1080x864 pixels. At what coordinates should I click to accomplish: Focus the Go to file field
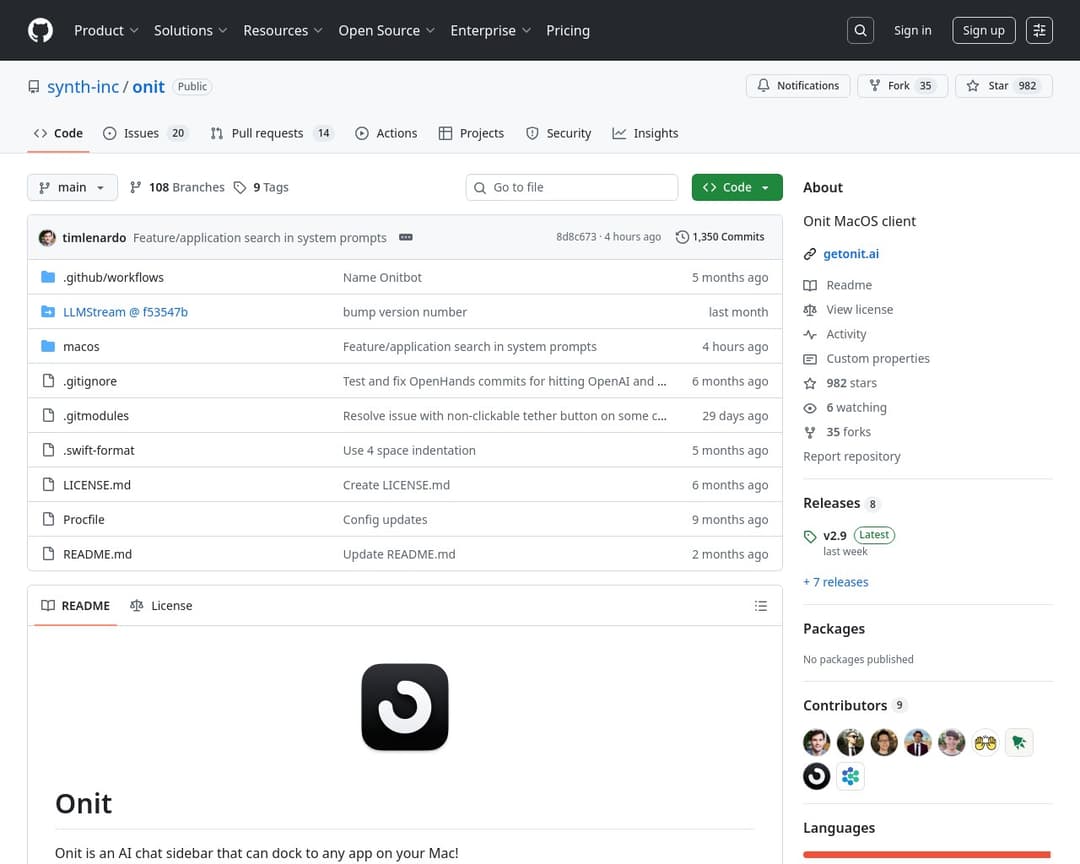tap(580, 187)
